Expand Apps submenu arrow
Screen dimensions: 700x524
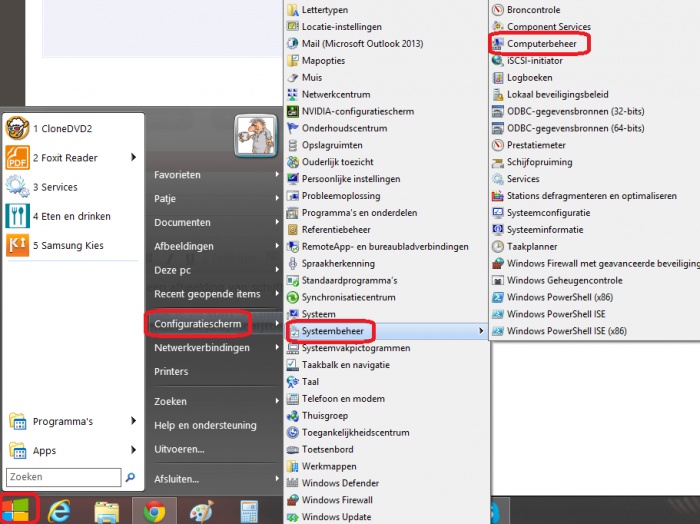click(133, 450)
